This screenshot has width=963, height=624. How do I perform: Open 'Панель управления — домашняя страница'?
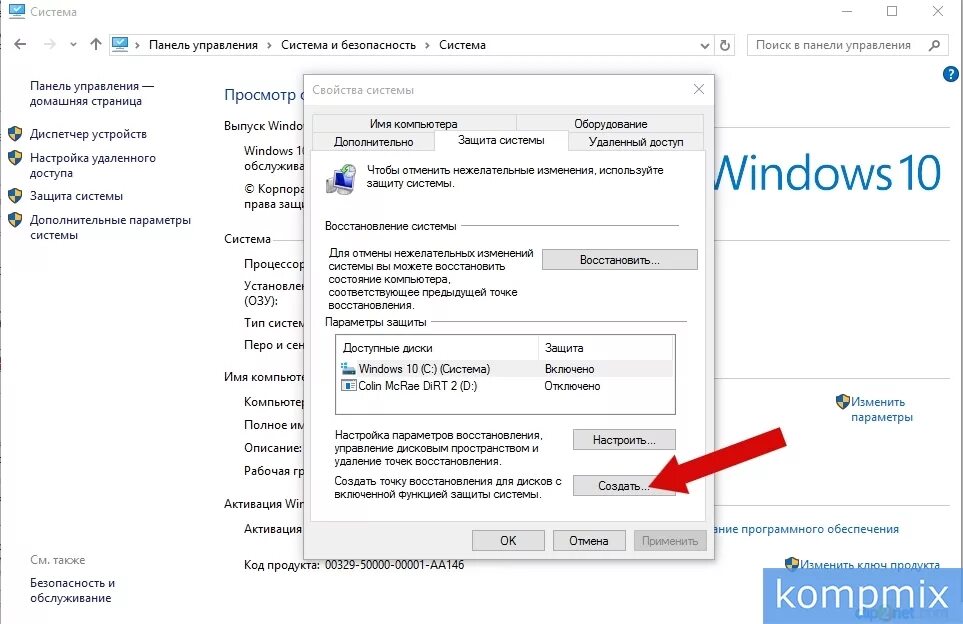pos(92,93)
